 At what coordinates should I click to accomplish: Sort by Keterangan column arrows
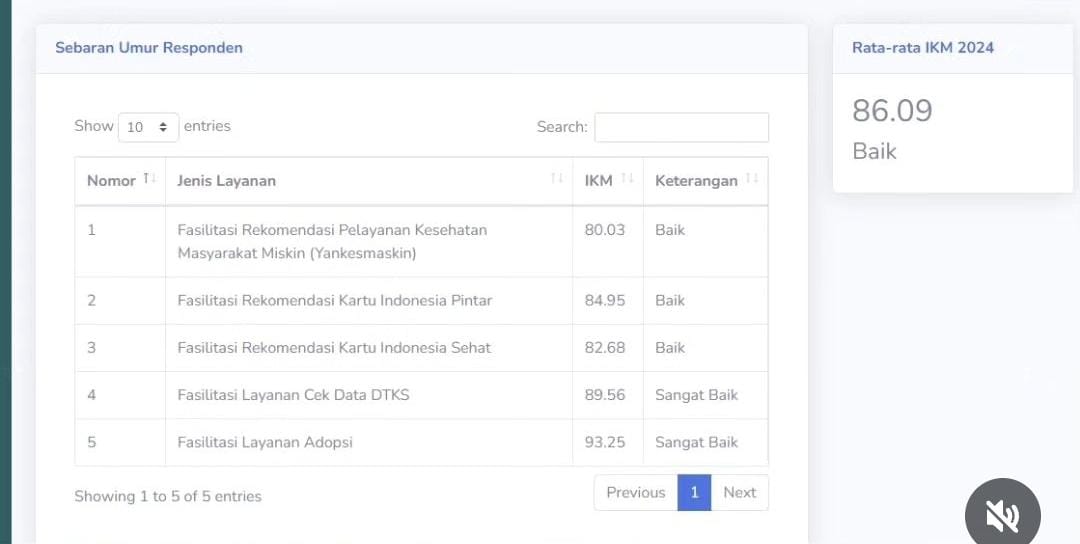pyautogui.click(x=752, y=179)
